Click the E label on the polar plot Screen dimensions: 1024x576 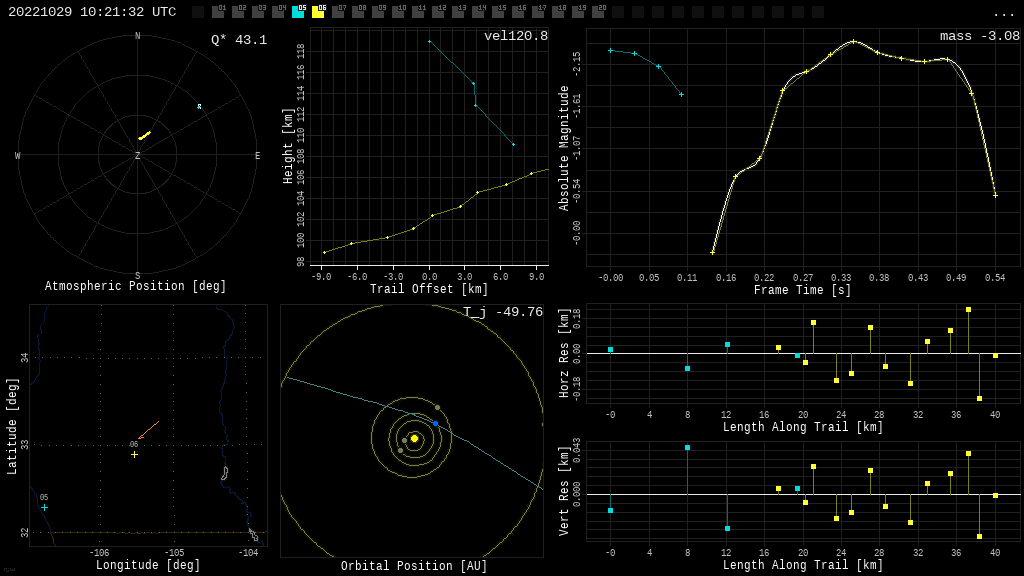click(x=257, y=155)
